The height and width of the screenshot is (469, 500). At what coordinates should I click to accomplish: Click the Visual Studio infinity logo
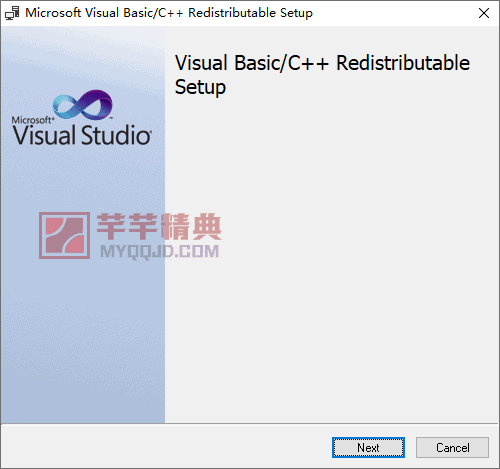tap(83, 105)
